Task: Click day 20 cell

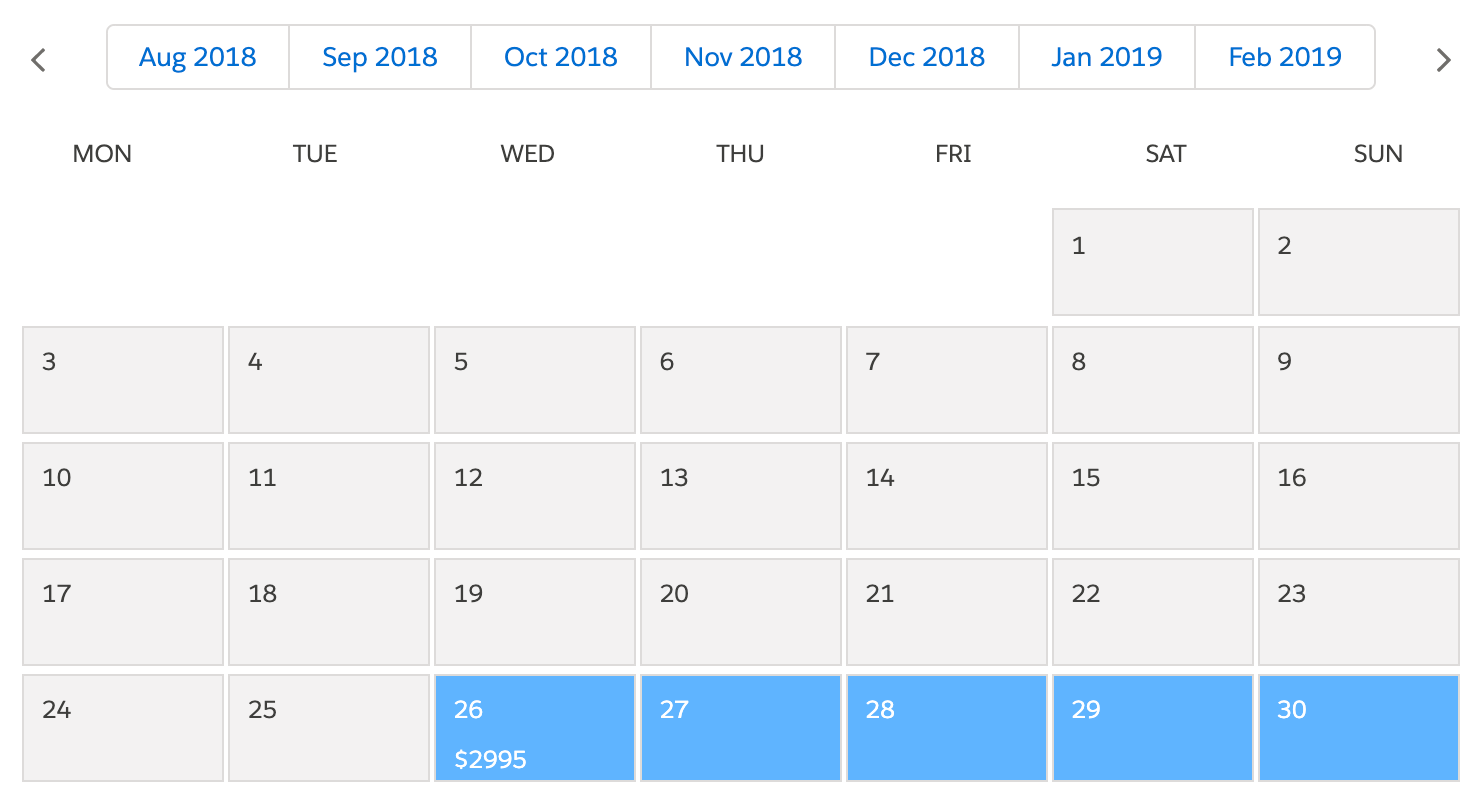Action: [741, 612]
